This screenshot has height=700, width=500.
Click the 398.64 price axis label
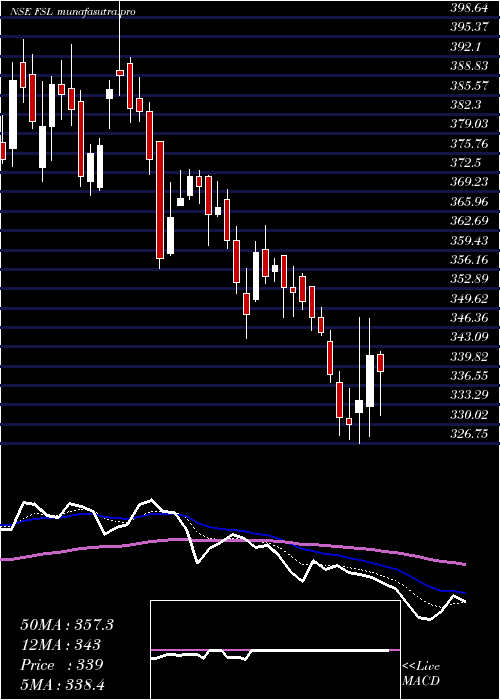click(x=469, y=7)
